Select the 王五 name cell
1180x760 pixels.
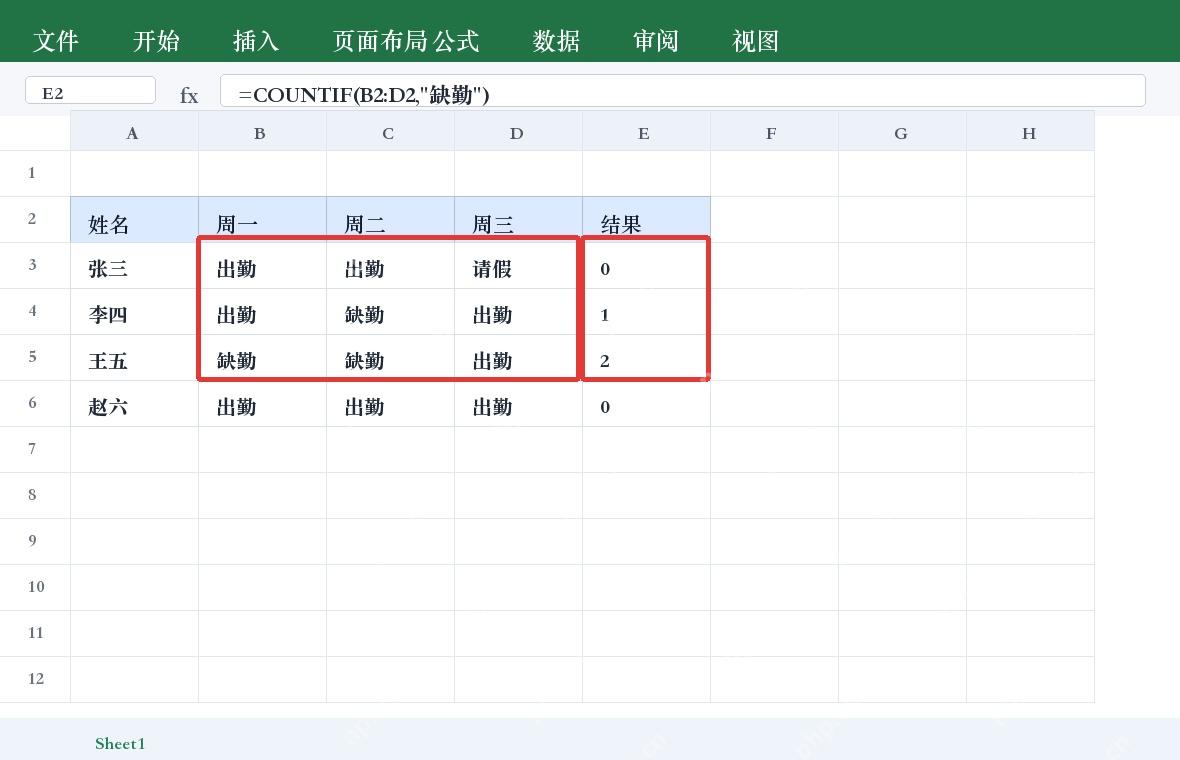[x=135, y=357]
